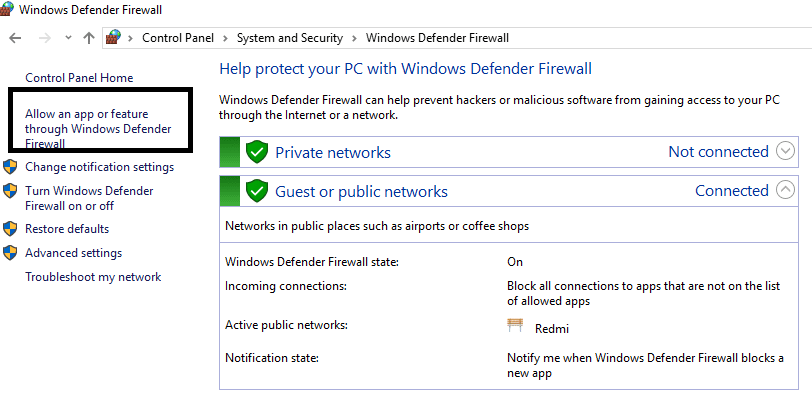Open Allow an app or feature link

pos(98,129)
